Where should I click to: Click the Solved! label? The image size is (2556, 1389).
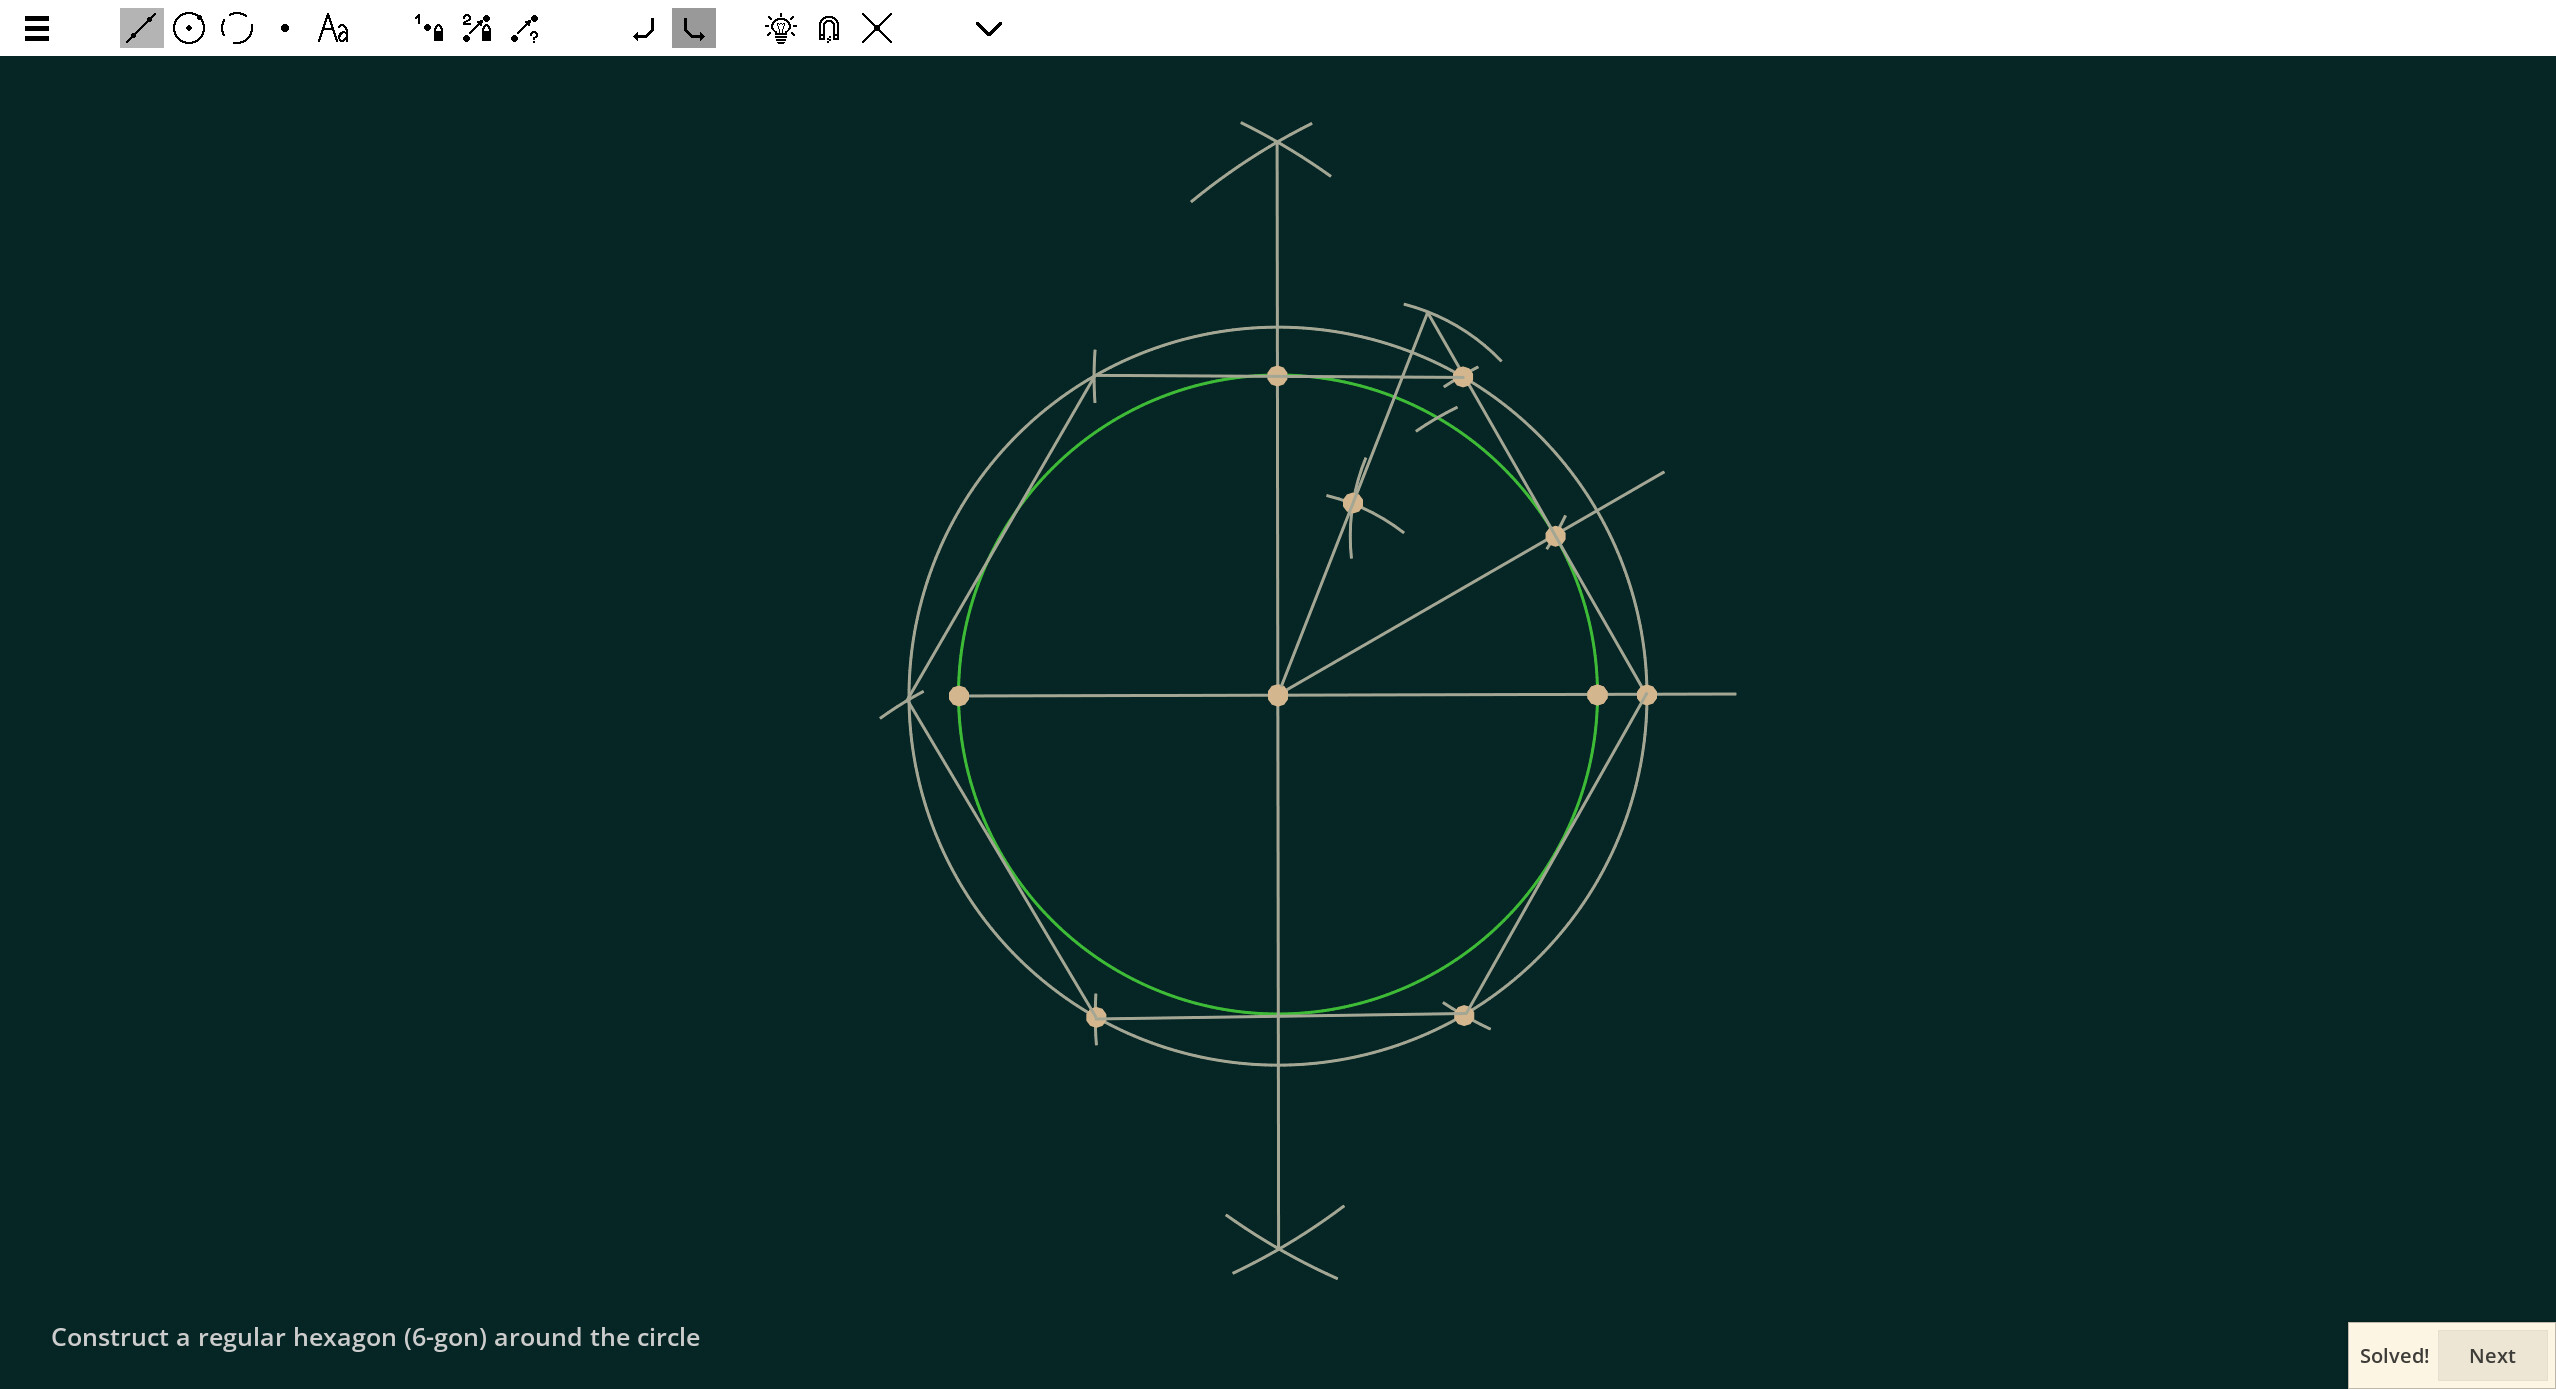click(x=2394, y=1355)
